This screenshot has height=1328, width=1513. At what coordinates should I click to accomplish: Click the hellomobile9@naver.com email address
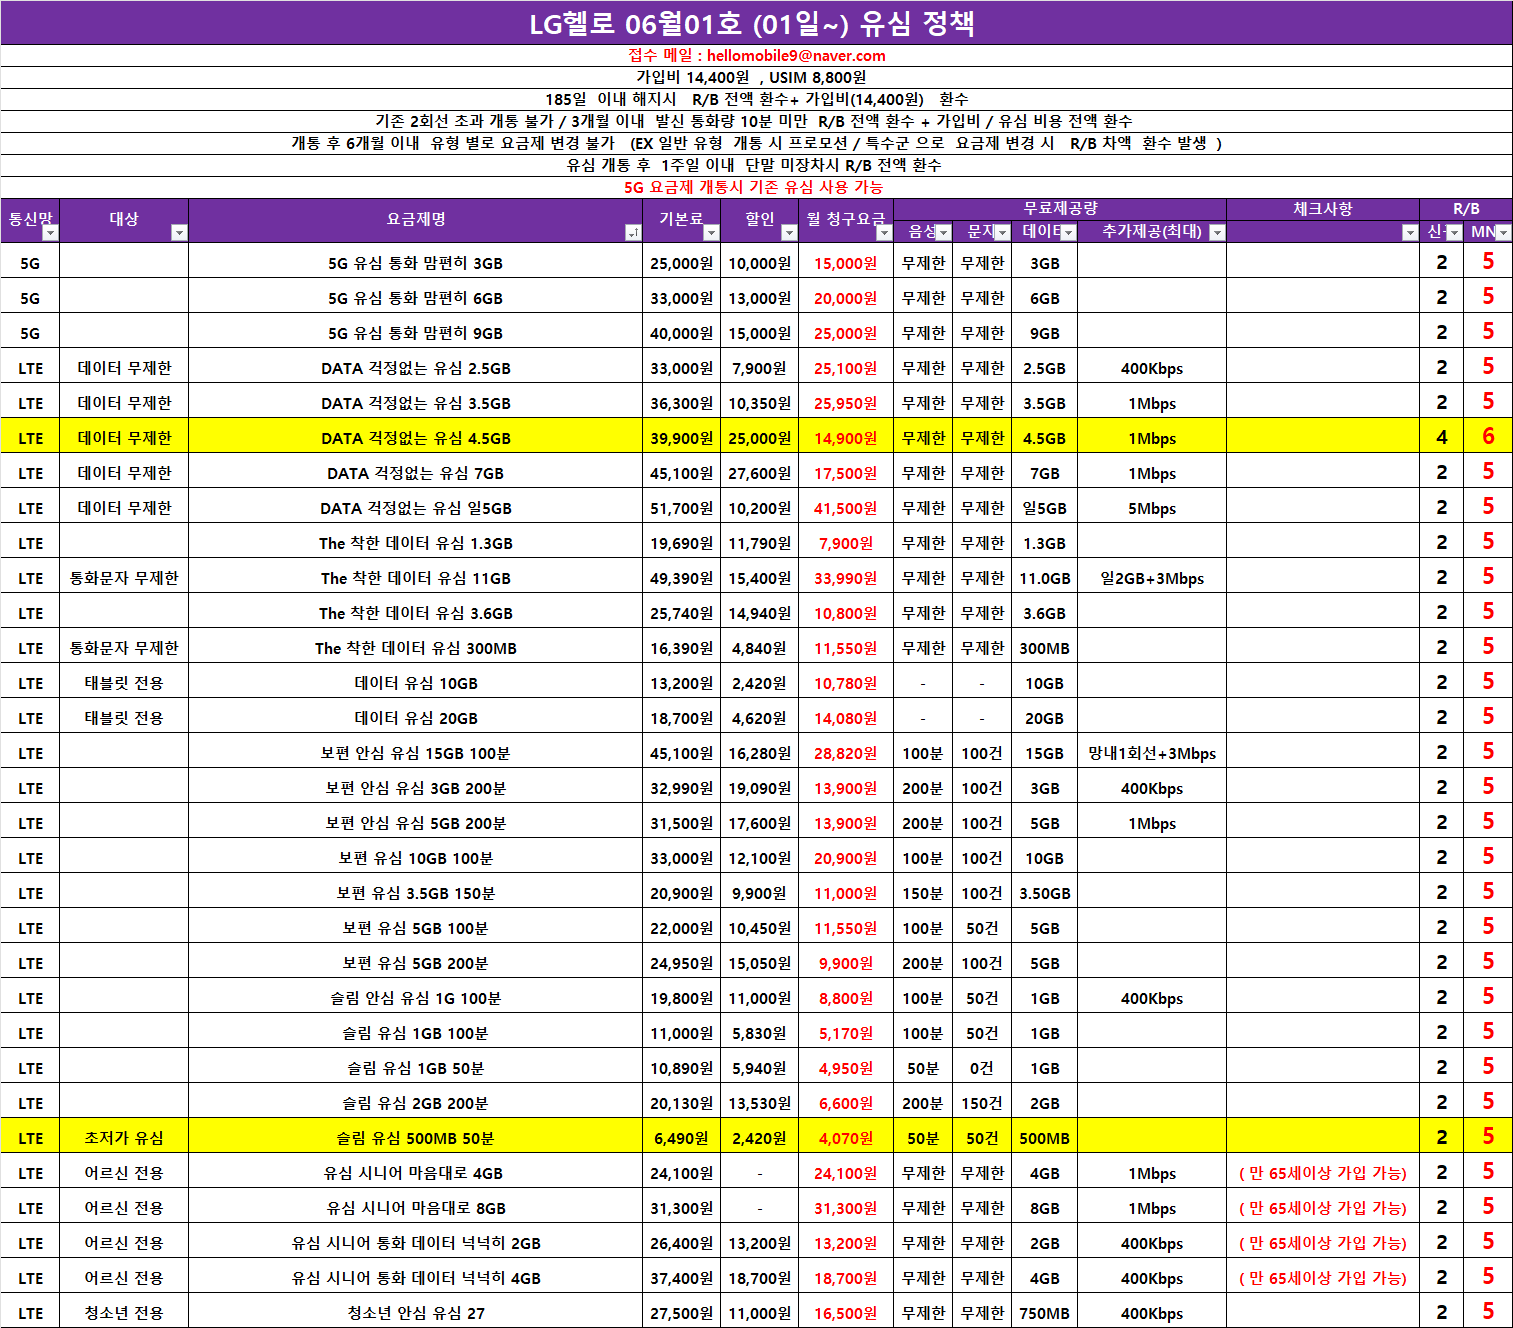[796, 56]
